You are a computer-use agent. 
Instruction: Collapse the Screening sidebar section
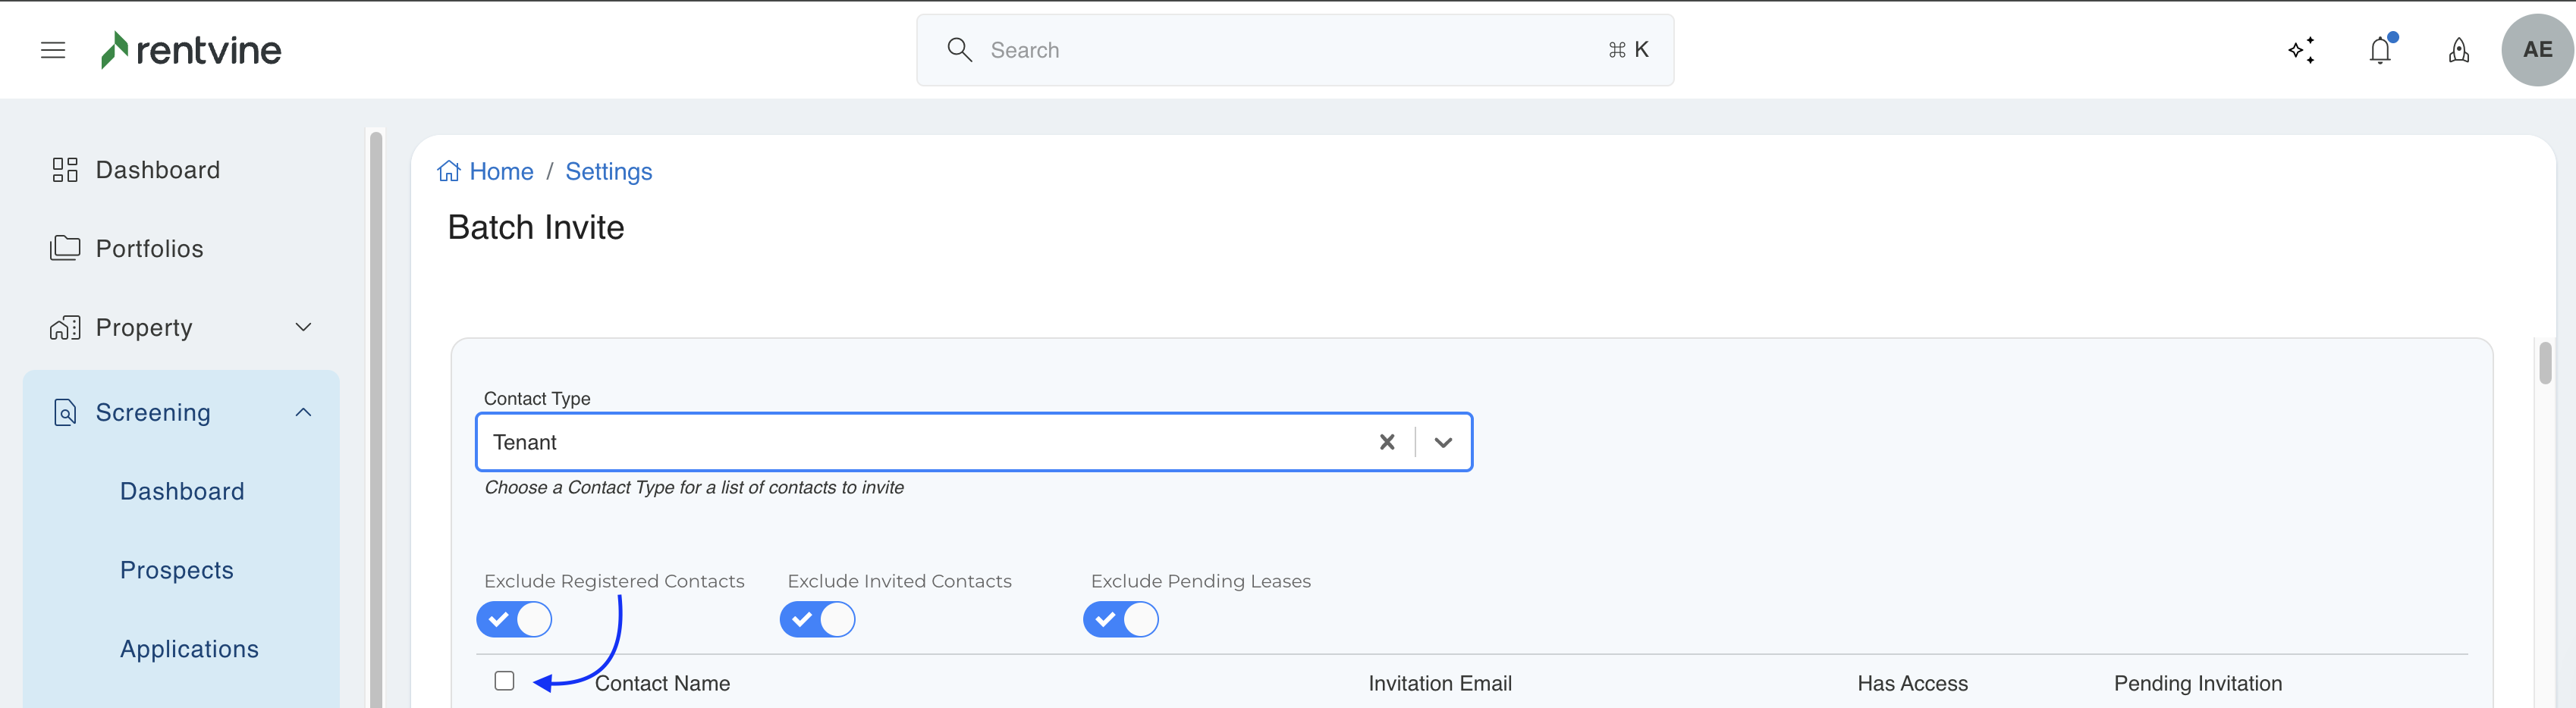[303, 412]
